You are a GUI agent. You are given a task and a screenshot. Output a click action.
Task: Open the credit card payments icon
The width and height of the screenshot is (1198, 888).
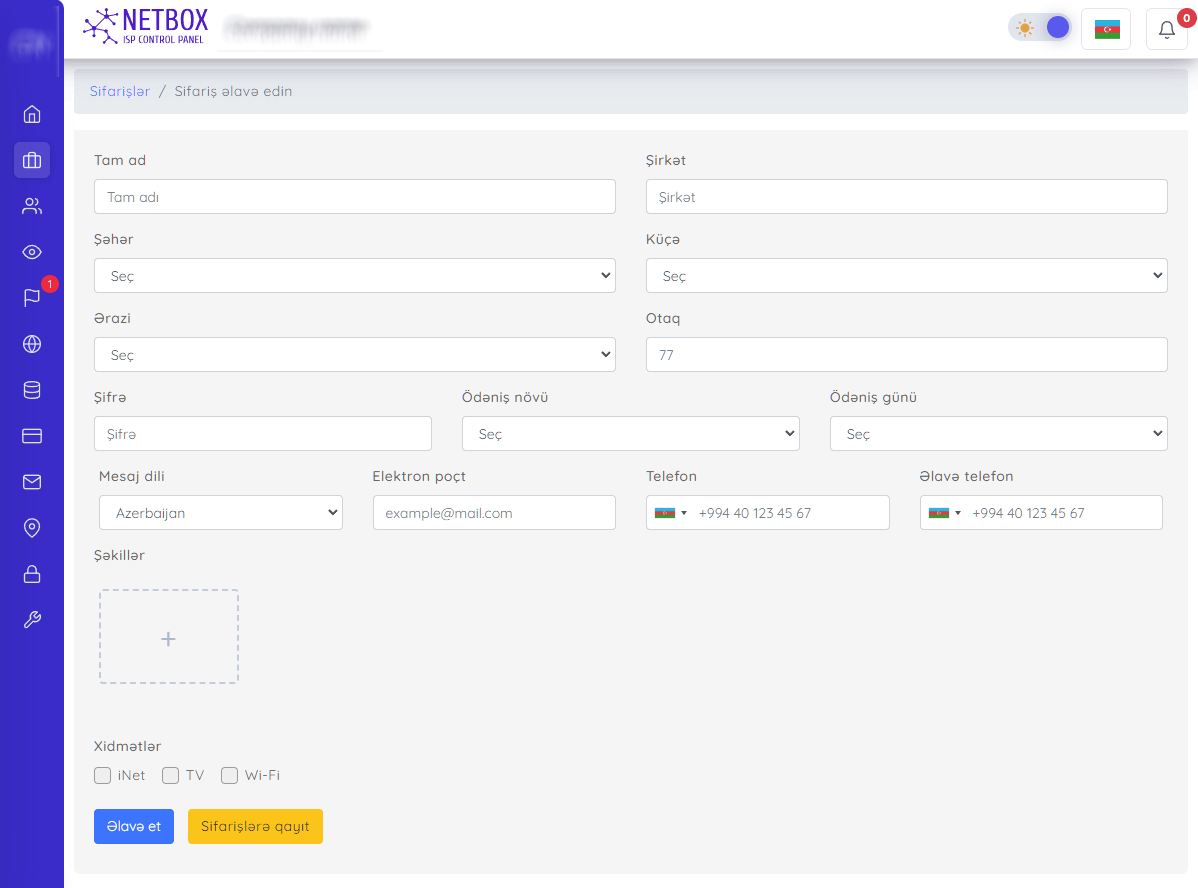pos(32,436)
